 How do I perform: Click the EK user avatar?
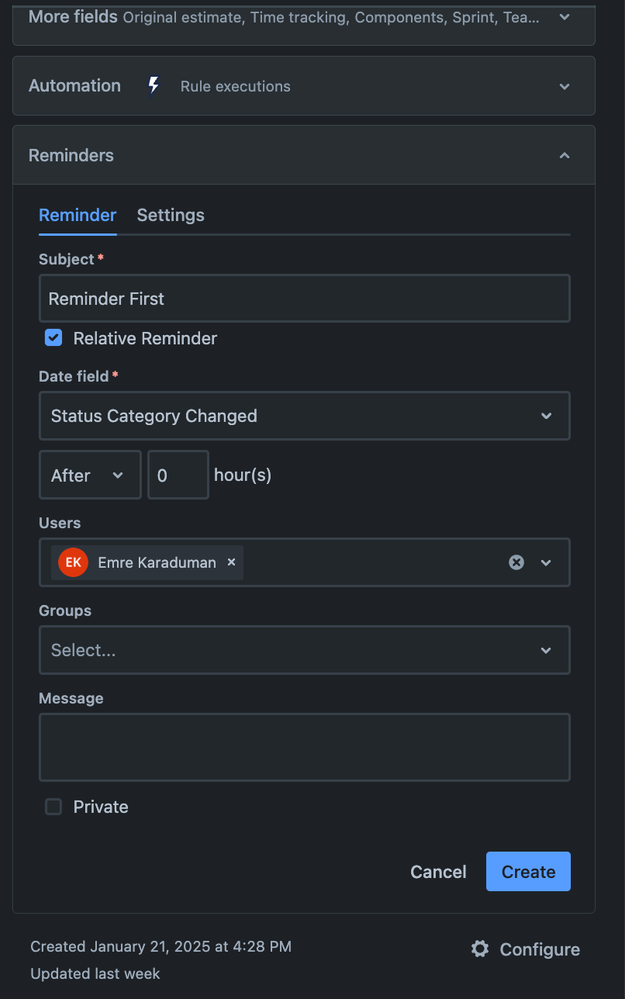point(73,562)
